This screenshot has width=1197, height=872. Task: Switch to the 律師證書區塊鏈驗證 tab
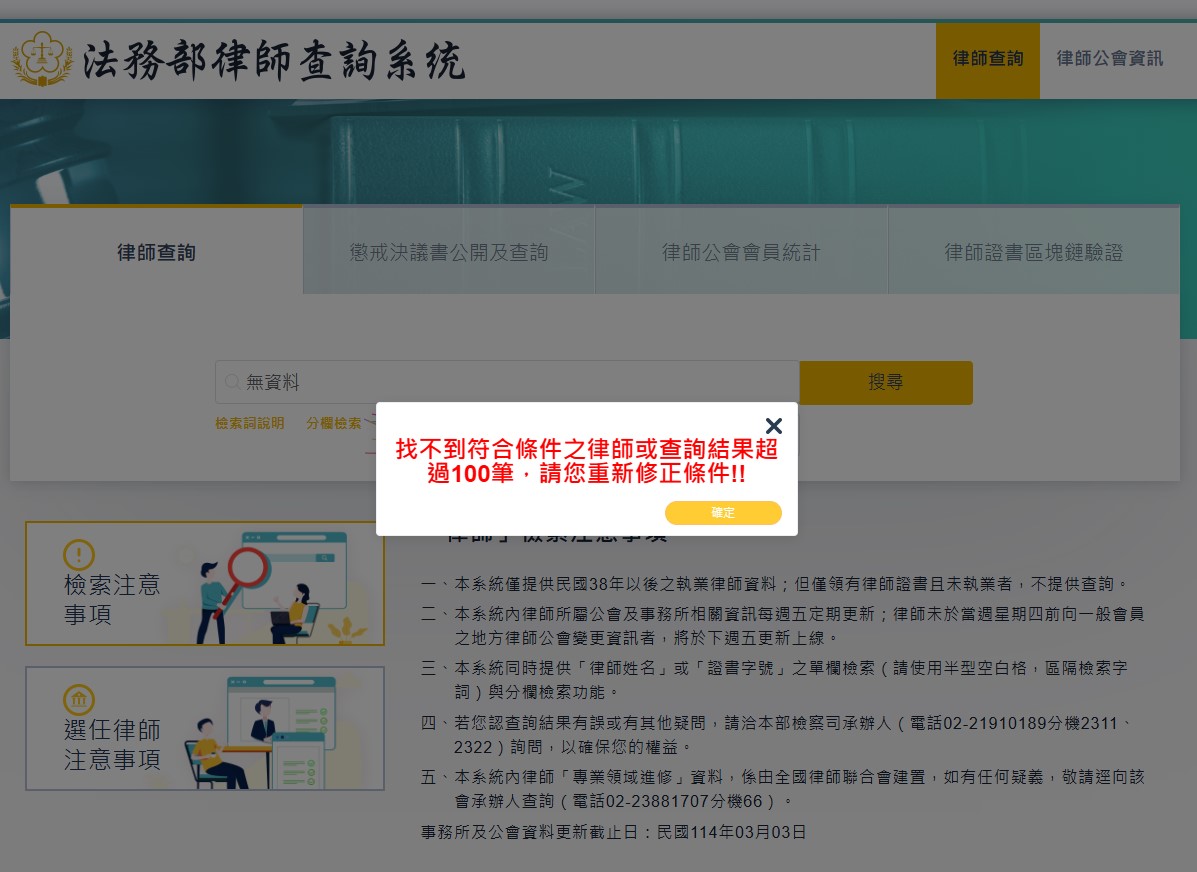(1034, 253)
